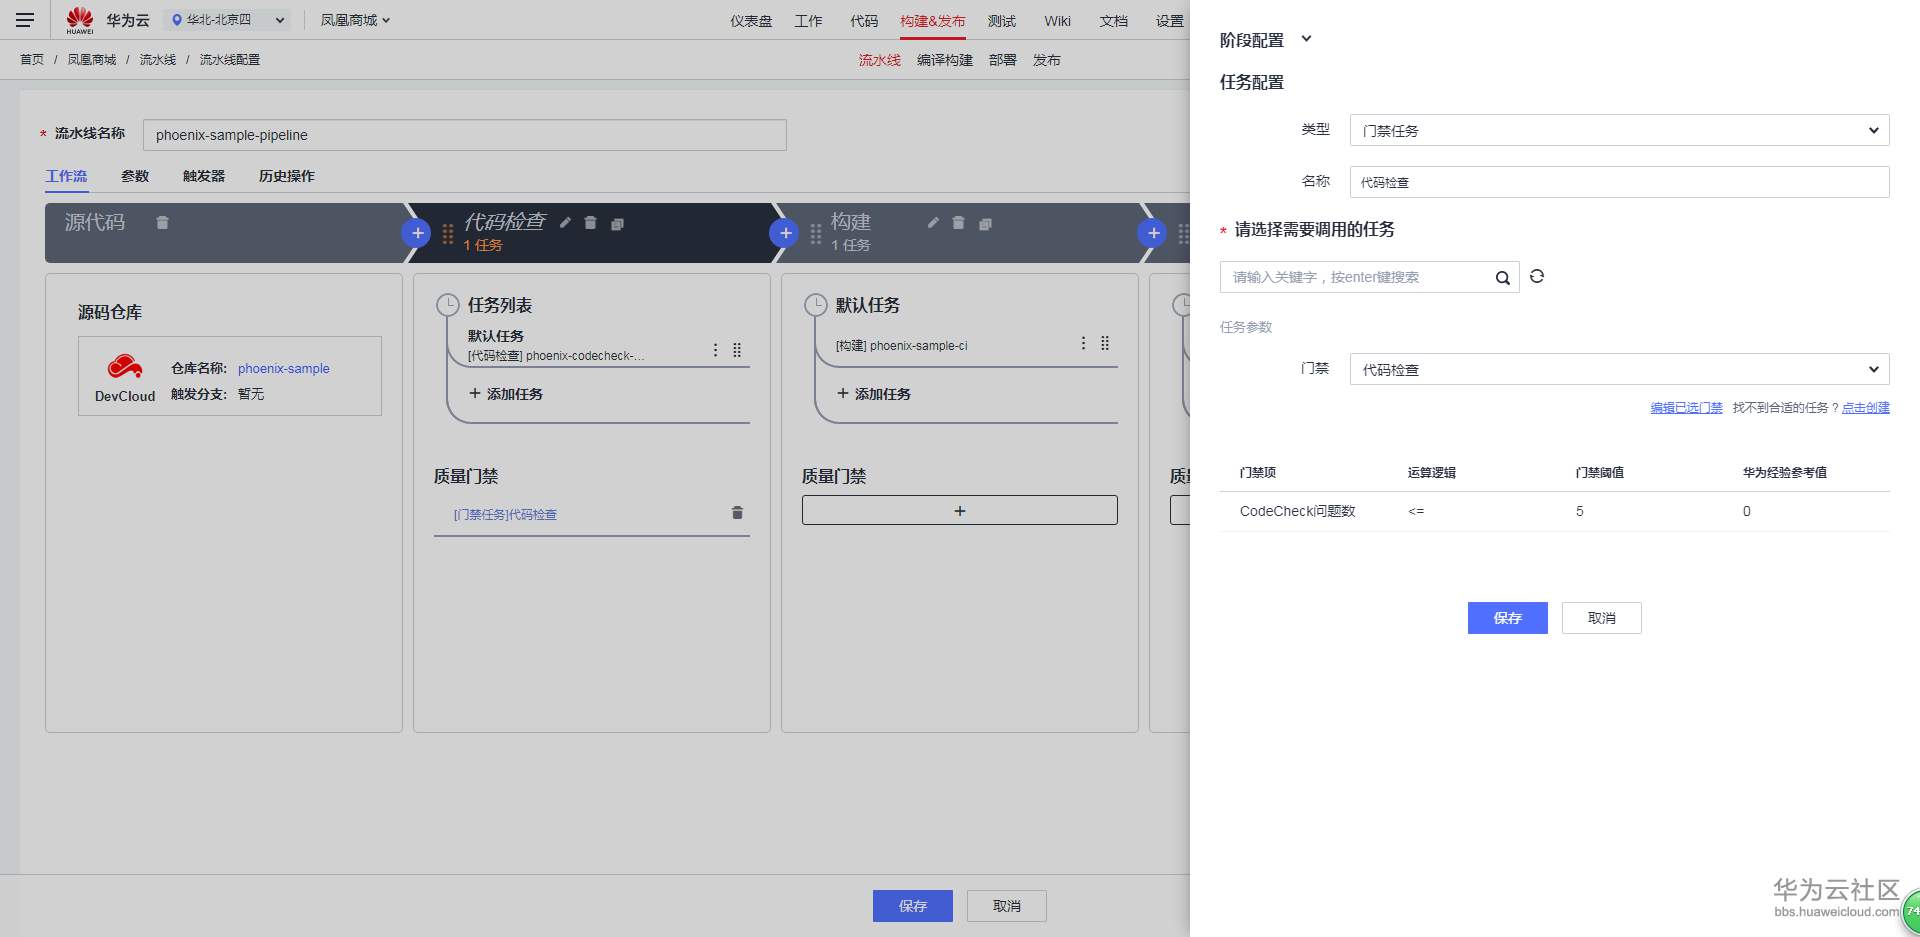Switch to the 发布 sub-tab
1920x937 pixels.
click(x=1047, y=60)
